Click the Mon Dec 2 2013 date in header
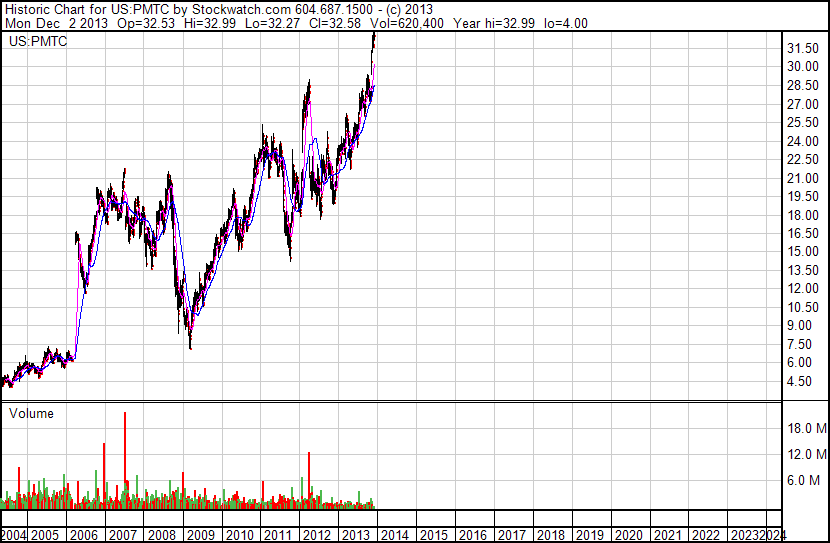The width and height of the screenshot is (830, 543). (x=57, y=23)
